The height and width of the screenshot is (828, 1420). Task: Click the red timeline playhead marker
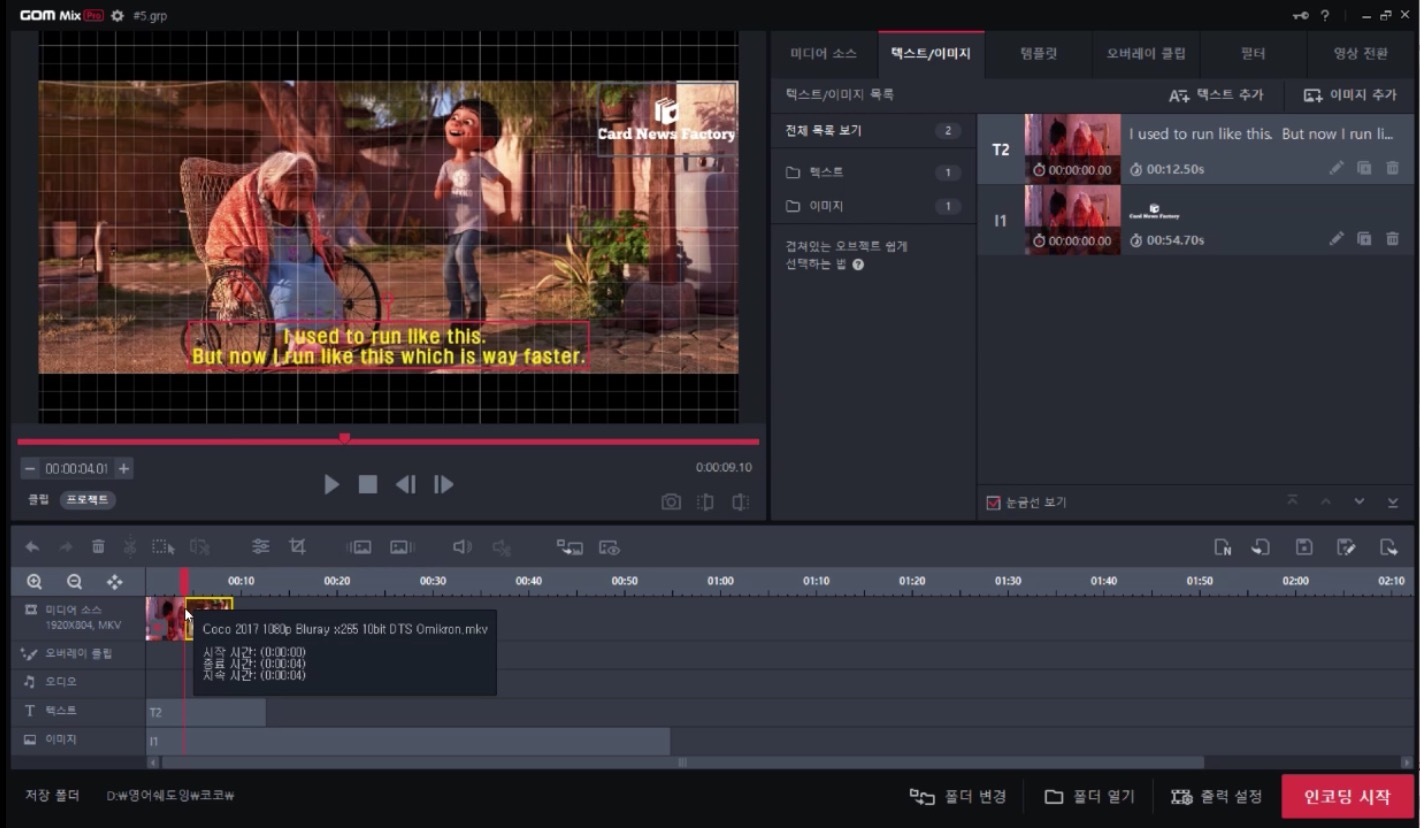[184, 580]
